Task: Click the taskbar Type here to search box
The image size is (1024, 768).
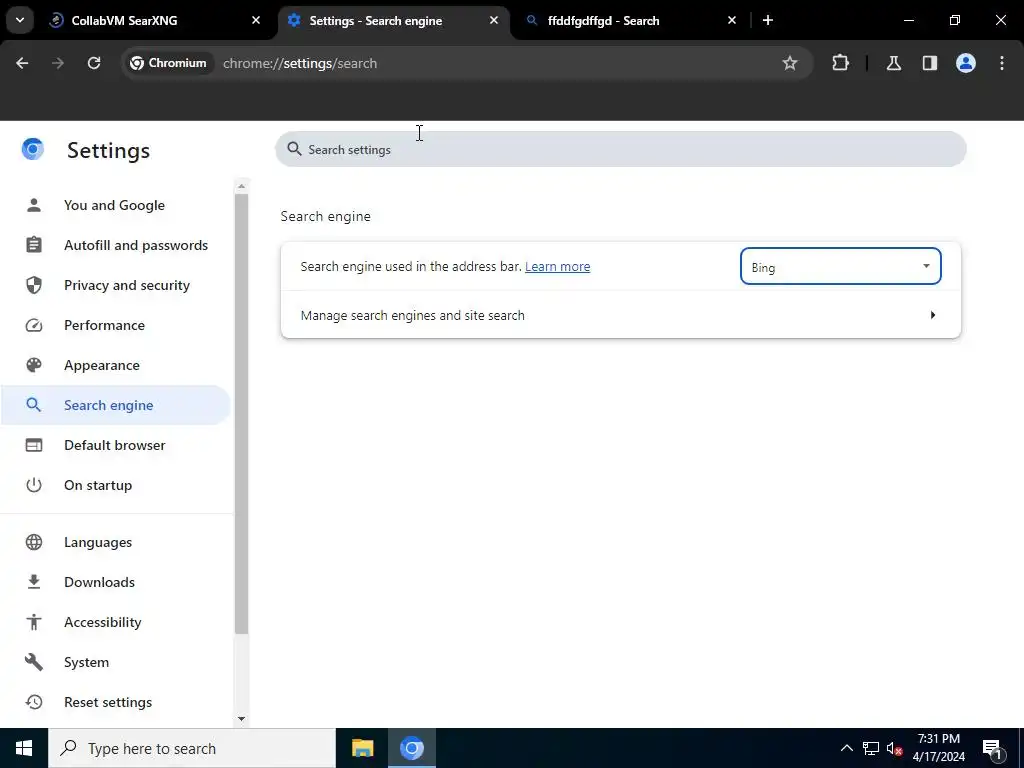Action: [x=191, y=748]
